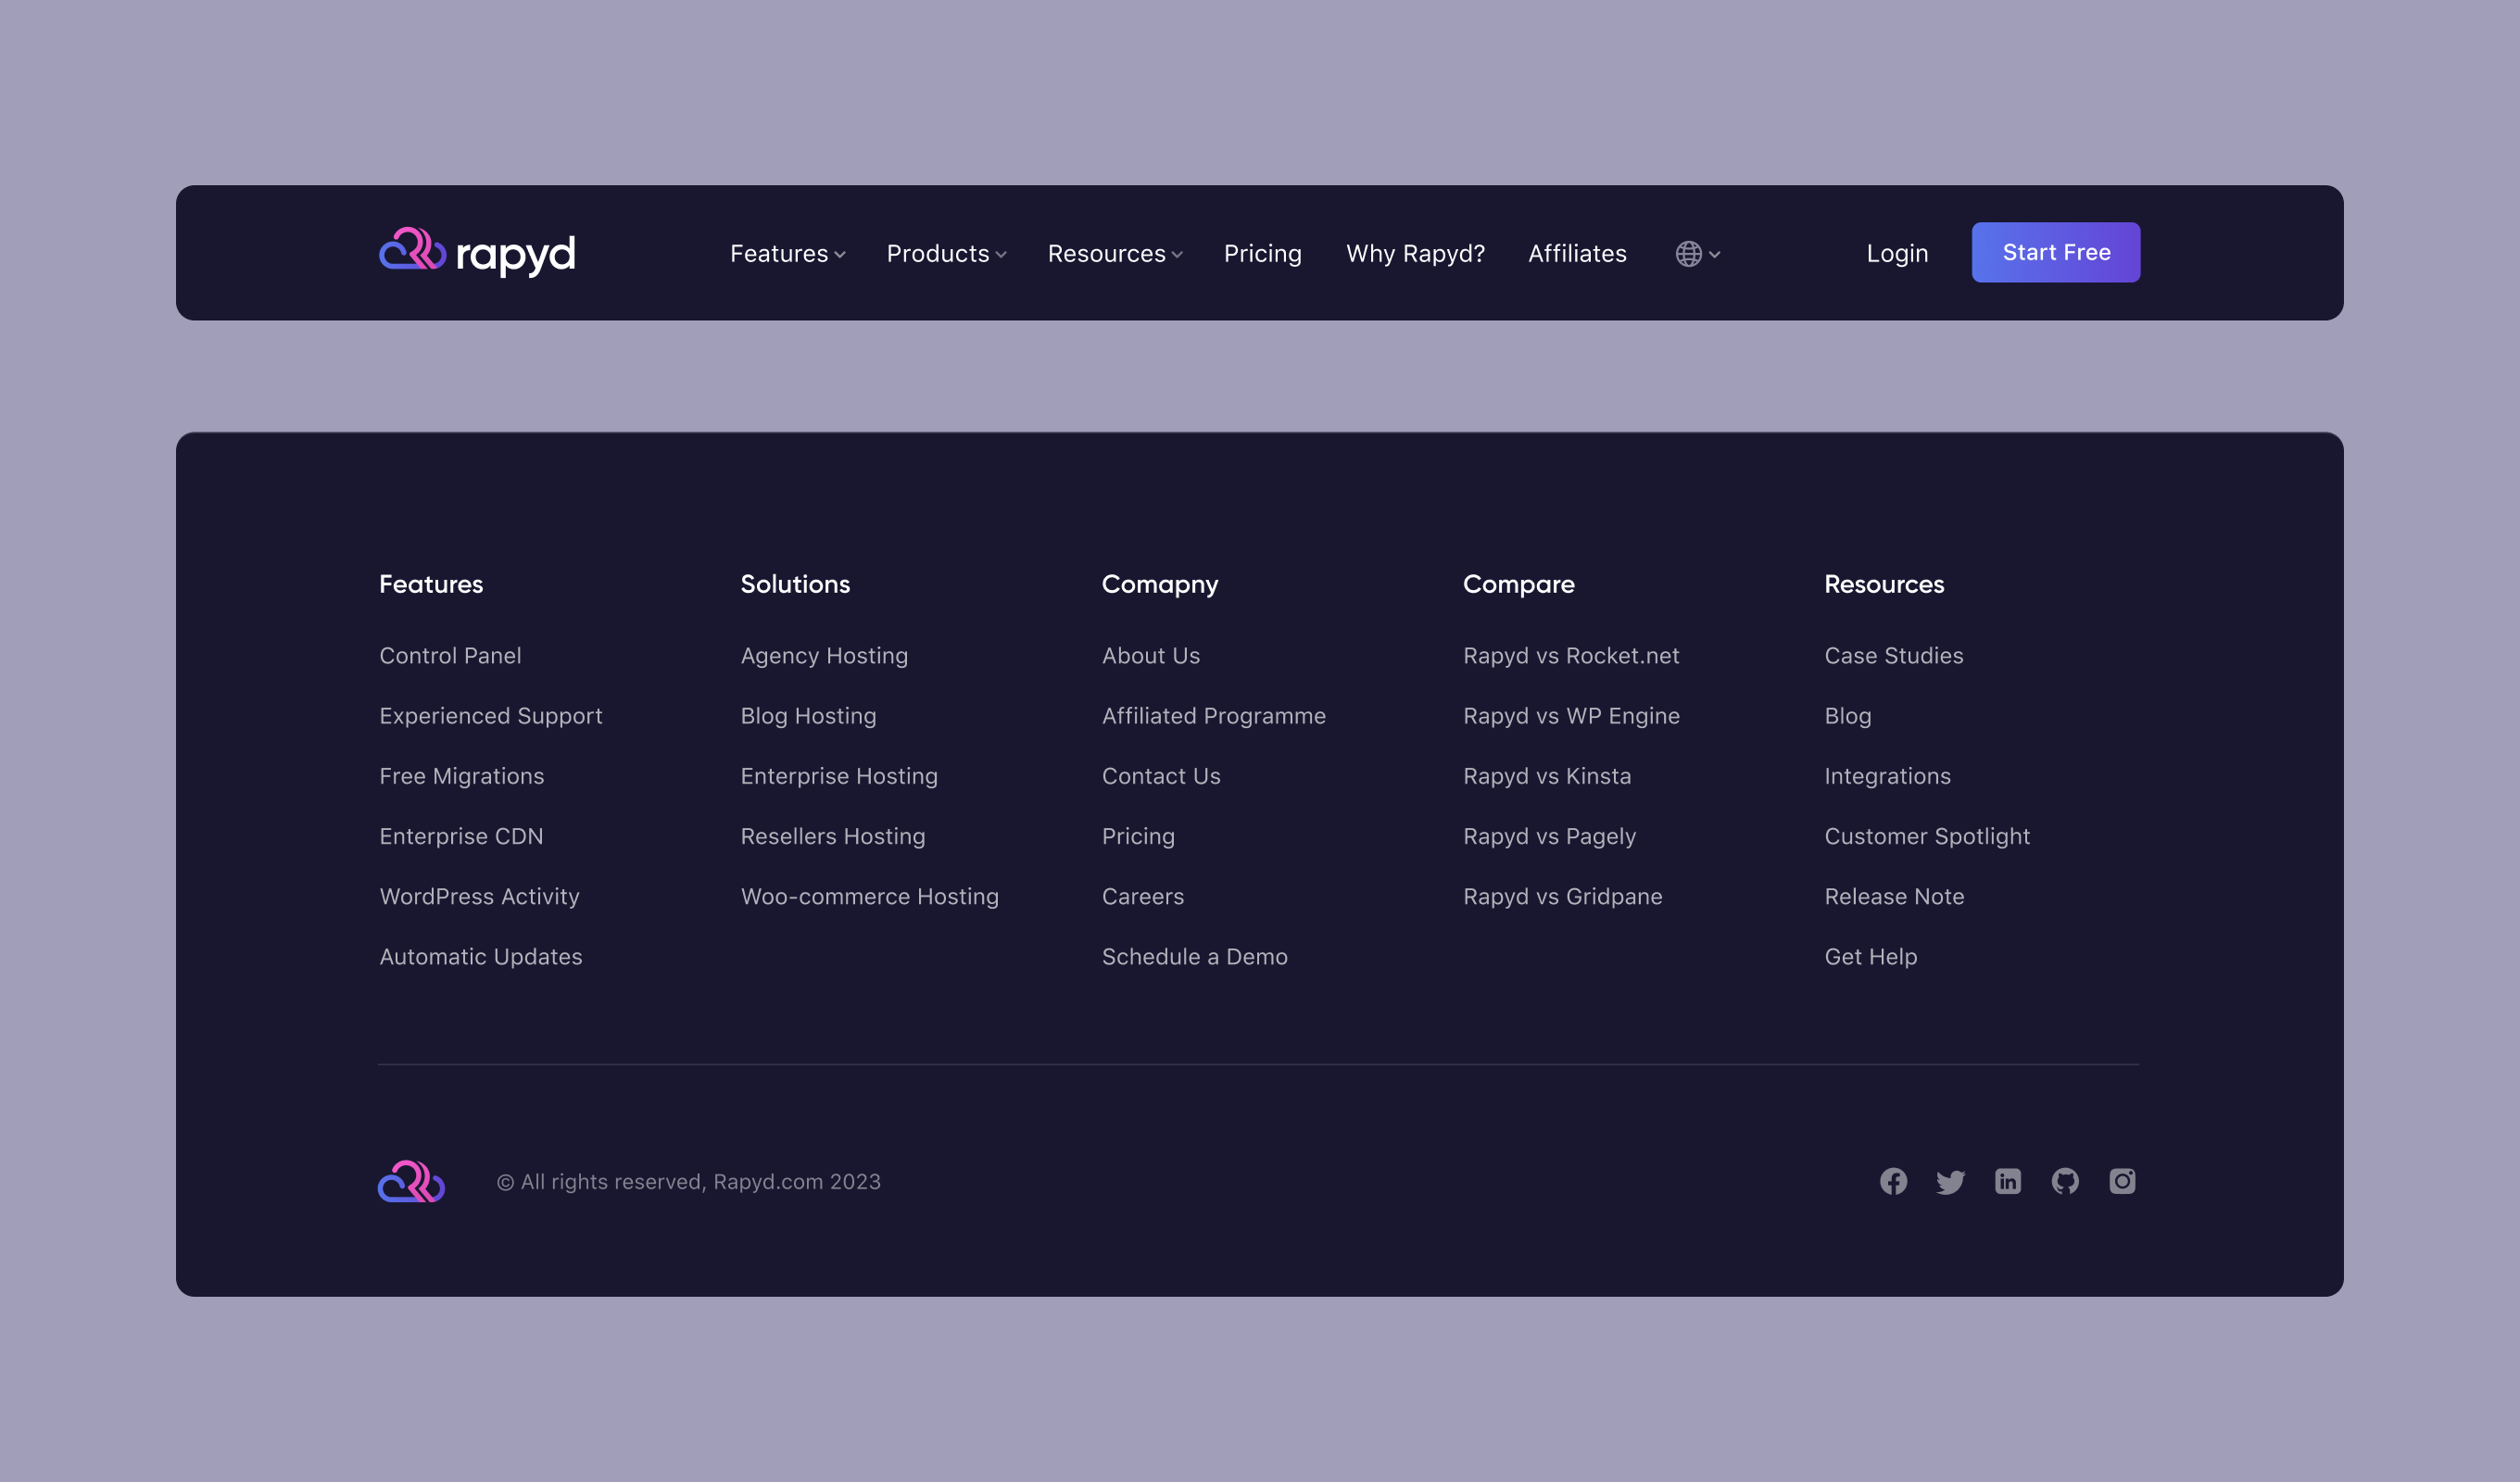The height and width of the screenshot is (1482, 2520).
Task: Click the Solutions column heading
Action: pyautogui.click(x=795, y=584)
